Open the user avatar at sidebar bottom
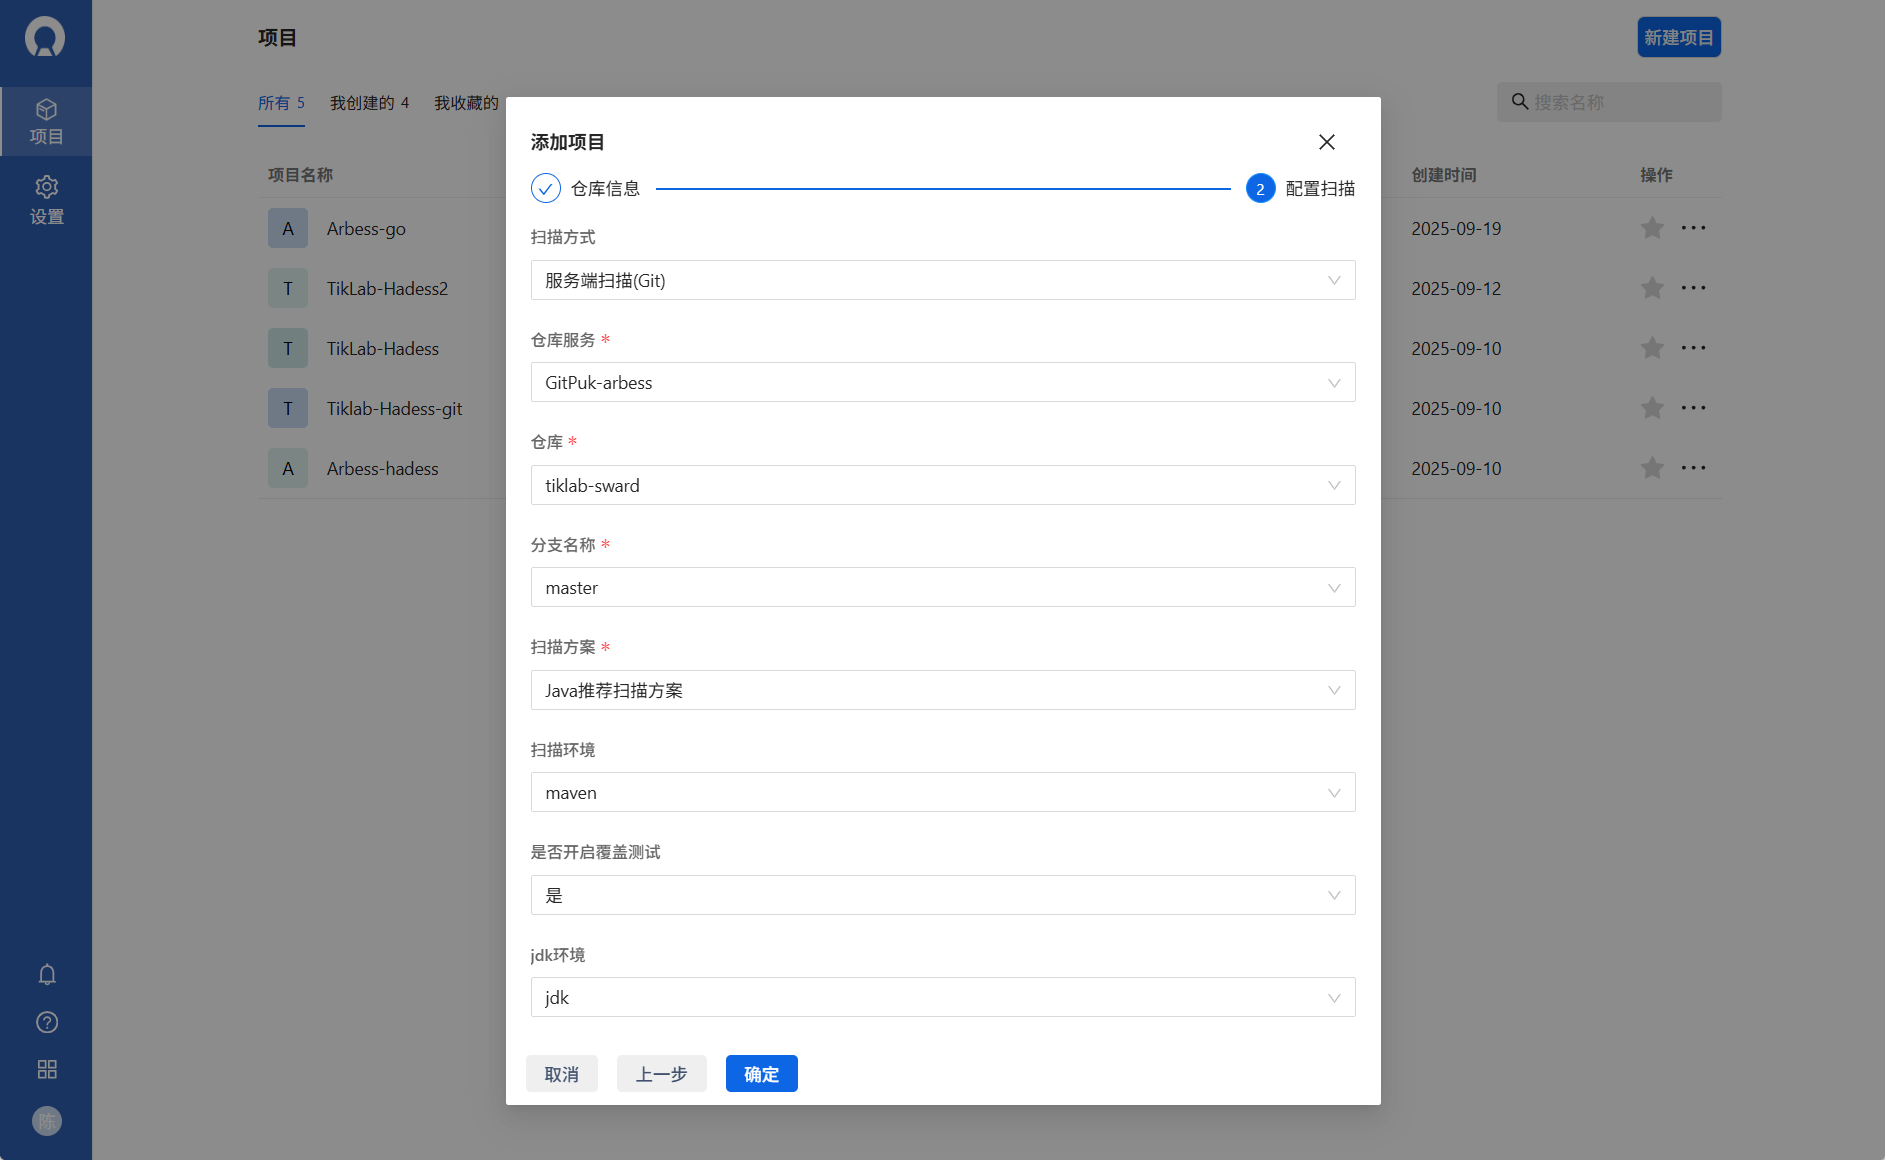This screenshot has height=1160, width=1885. click(47, 1121)
